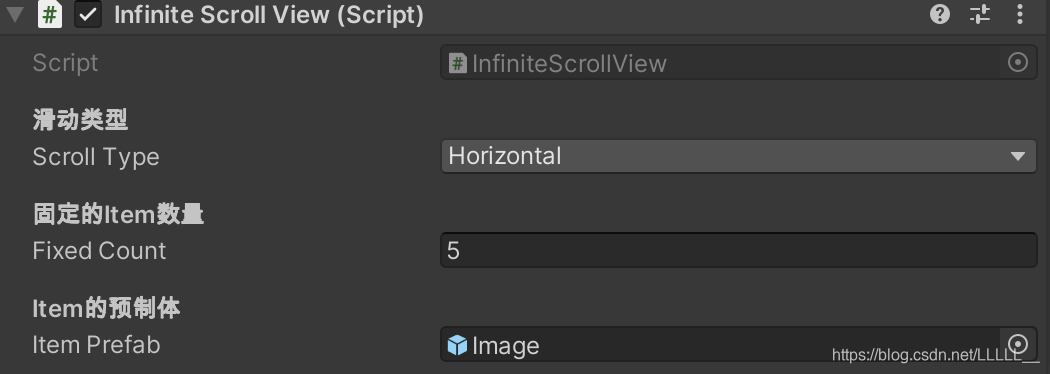Open object picker for Item Prefab
Viewport: 1050px width, 374px height.
coord(1018,344)
